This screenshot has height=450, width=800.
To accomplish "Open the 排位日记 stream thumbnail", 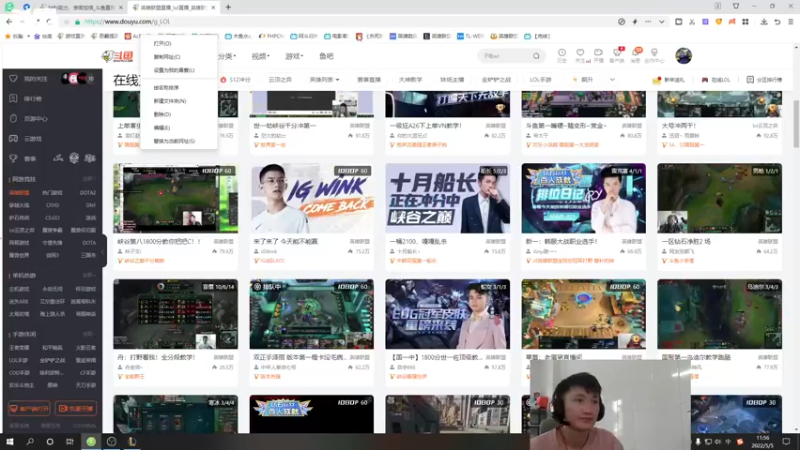I will coord(583,198).
